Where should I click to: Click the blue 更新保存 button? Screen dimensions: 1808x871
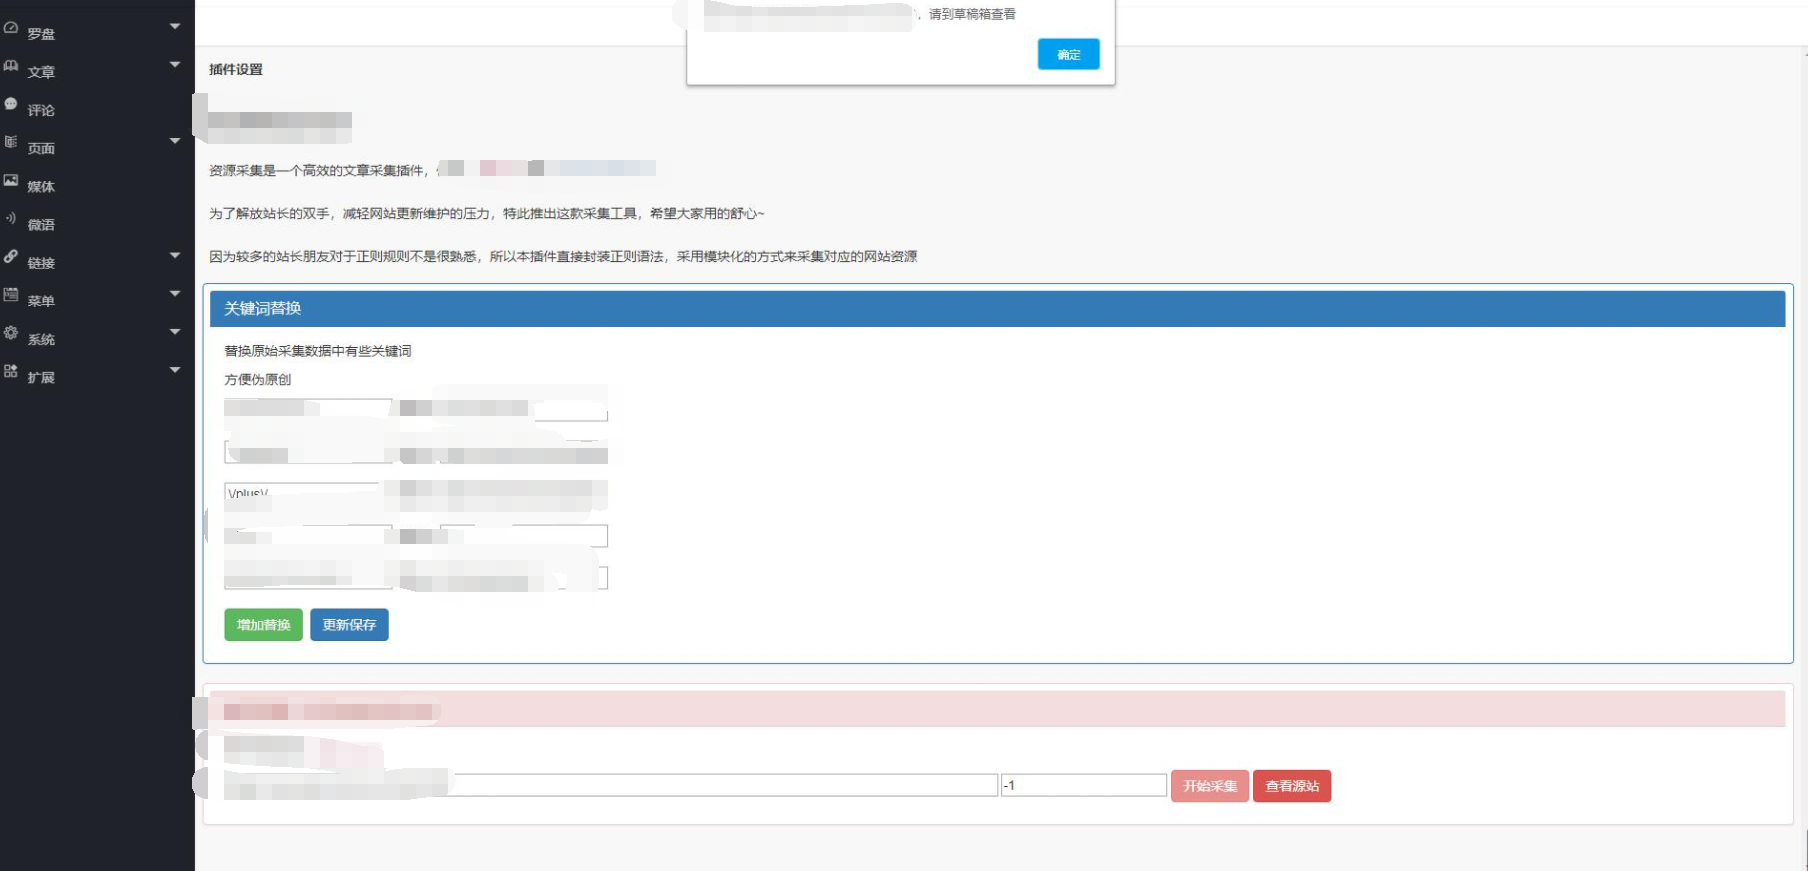[349, 625]
